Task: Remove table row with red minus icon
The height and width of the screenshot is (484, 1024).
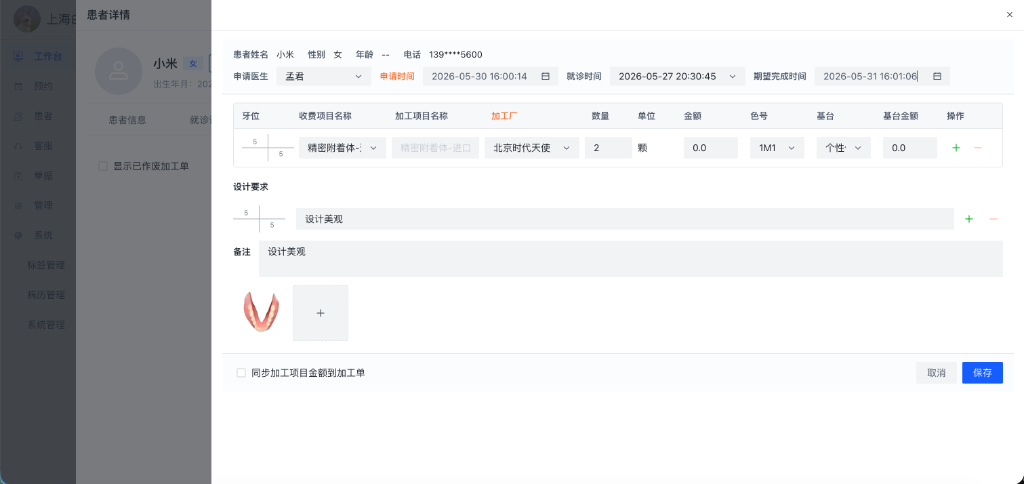Action: [x=978, y=148]
